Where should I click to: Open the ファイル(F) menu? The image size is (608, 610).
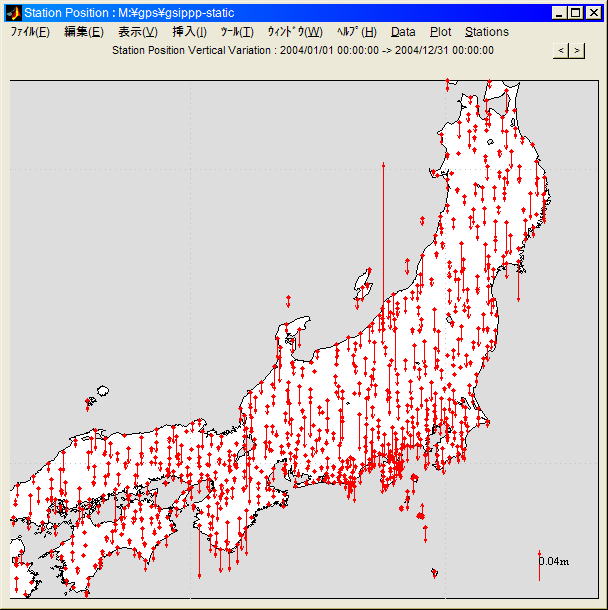click(x=30, y=32)
